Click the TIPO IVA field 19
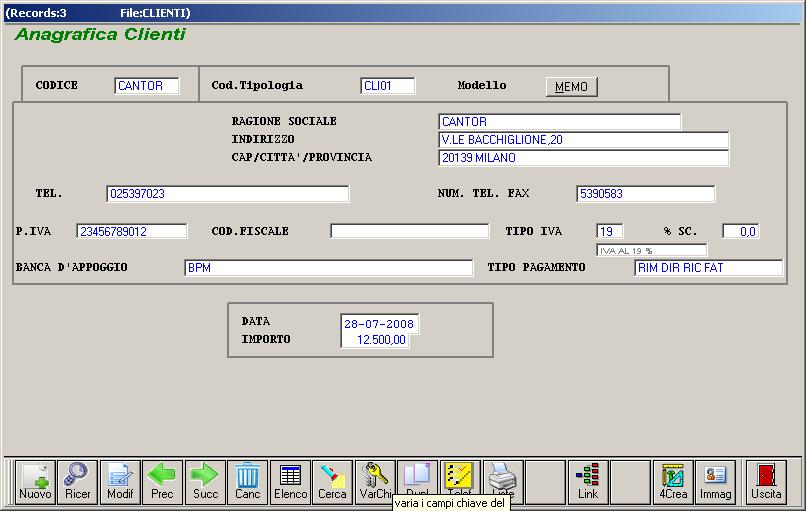The image size is (806, 511). click(x=610, y=231)
